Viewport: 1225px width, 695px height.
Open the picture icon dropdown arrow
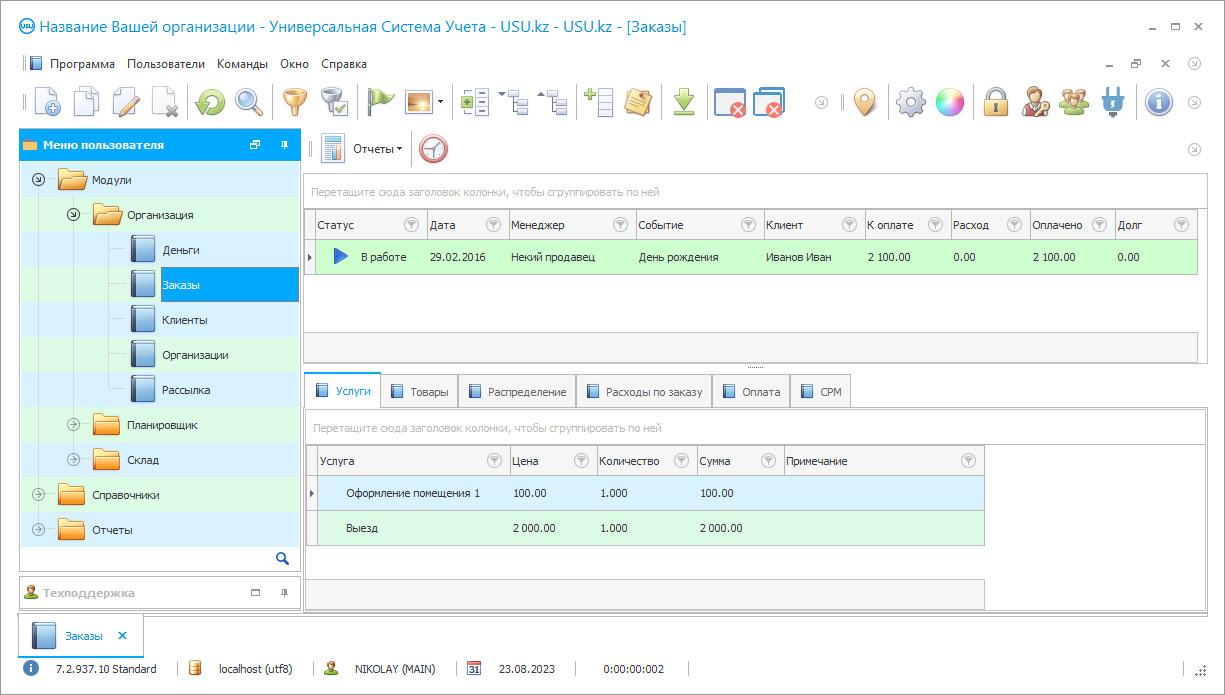[441, 102]
